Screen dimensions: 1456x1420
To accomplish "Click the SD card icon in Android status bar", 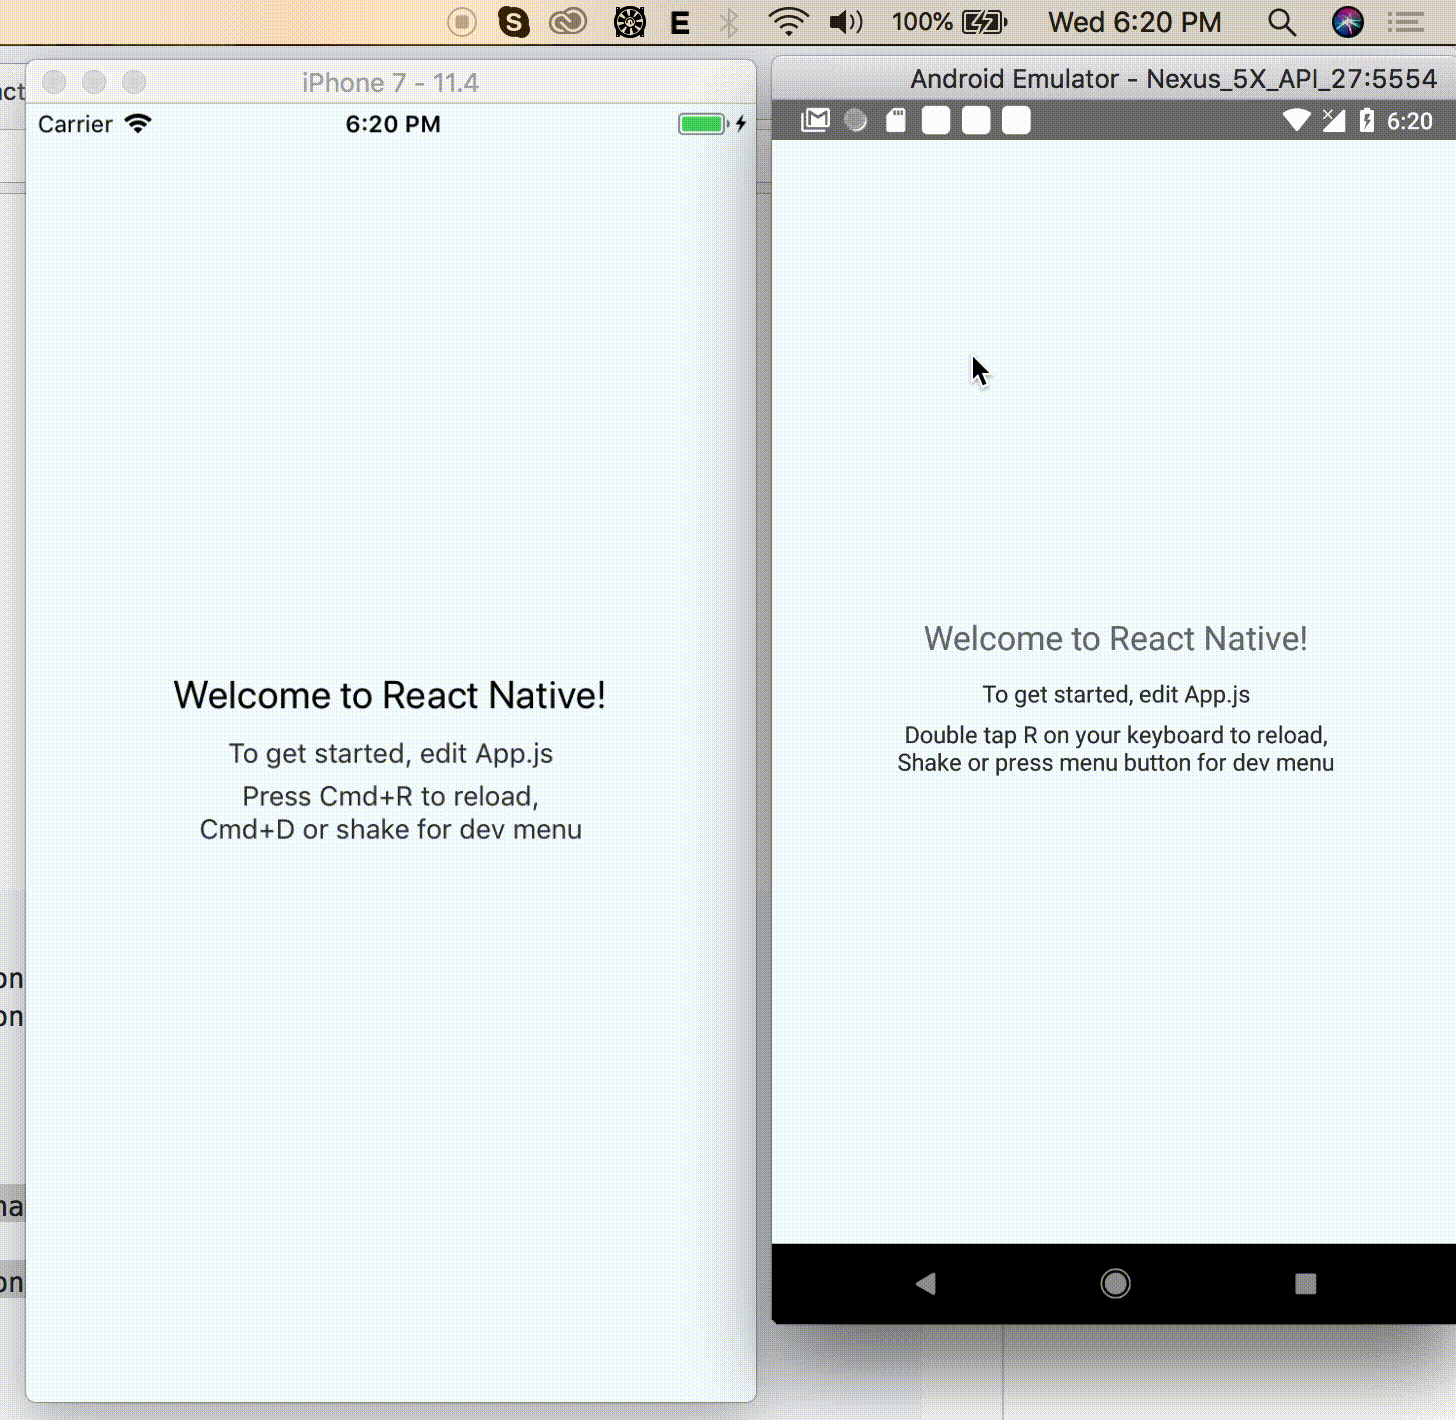I will [x=896, y=121].
